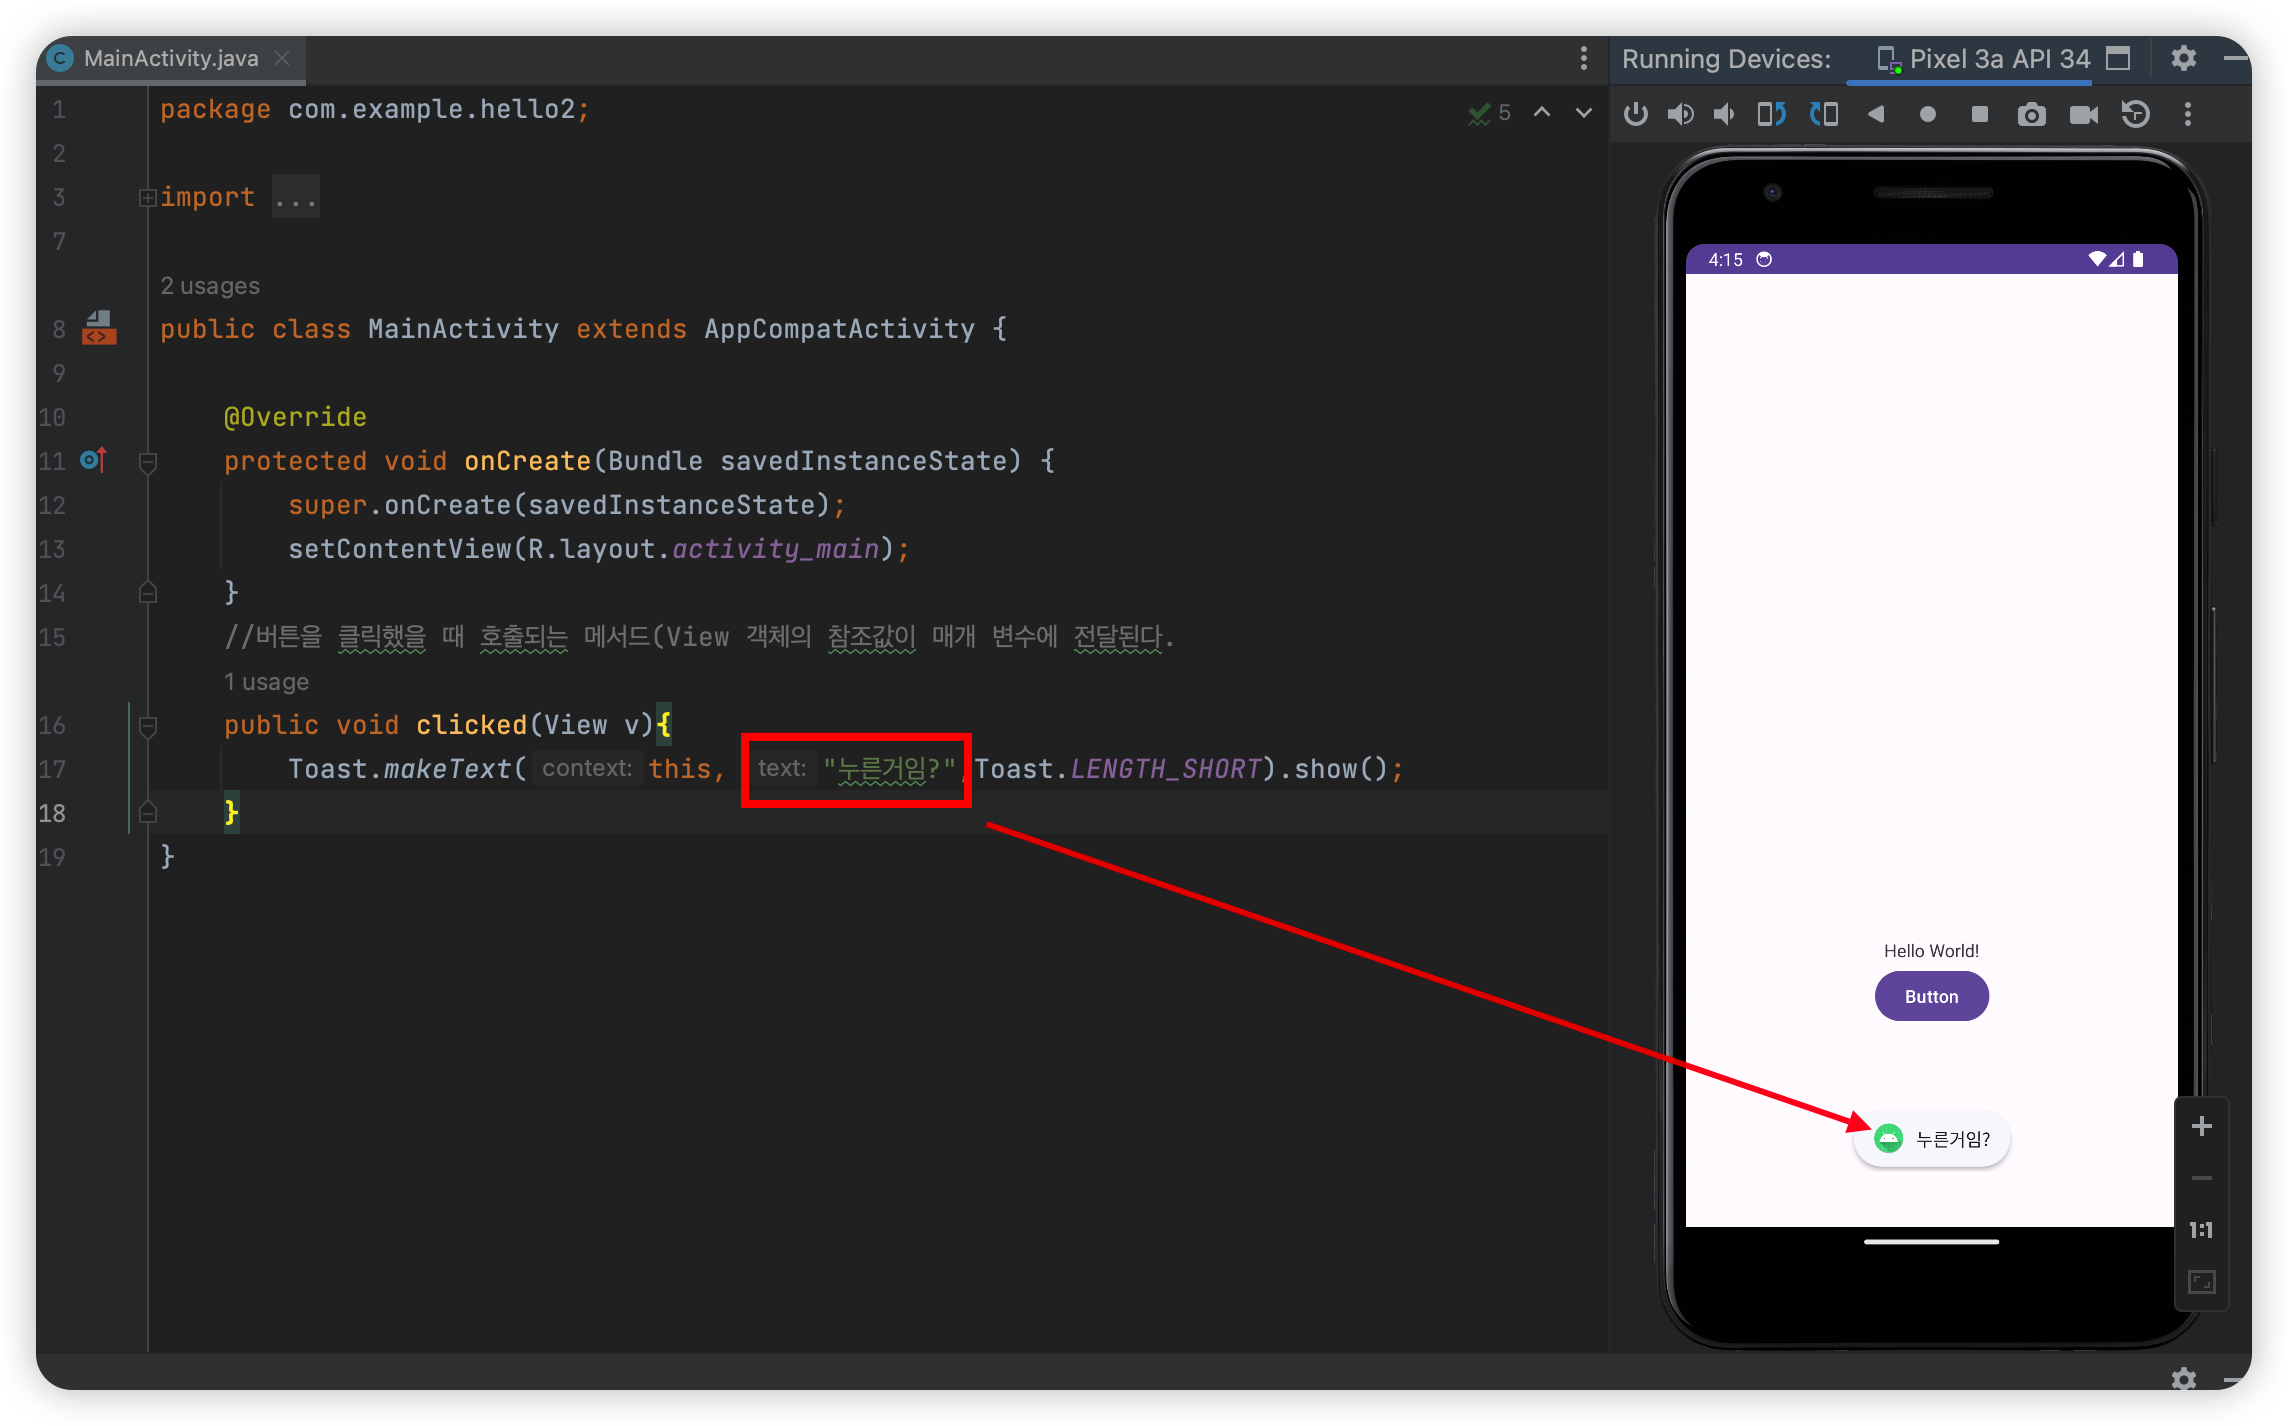Image resolution: width=2288 pixels, height=1426 pixels.
Task: Rotate the emulator right
Action: tap(1824, 114)
